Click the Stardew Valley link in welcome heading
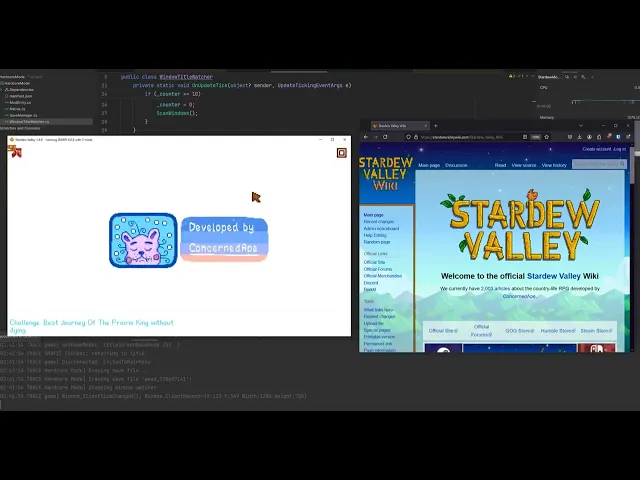640x480 pixels. (553, 276)
